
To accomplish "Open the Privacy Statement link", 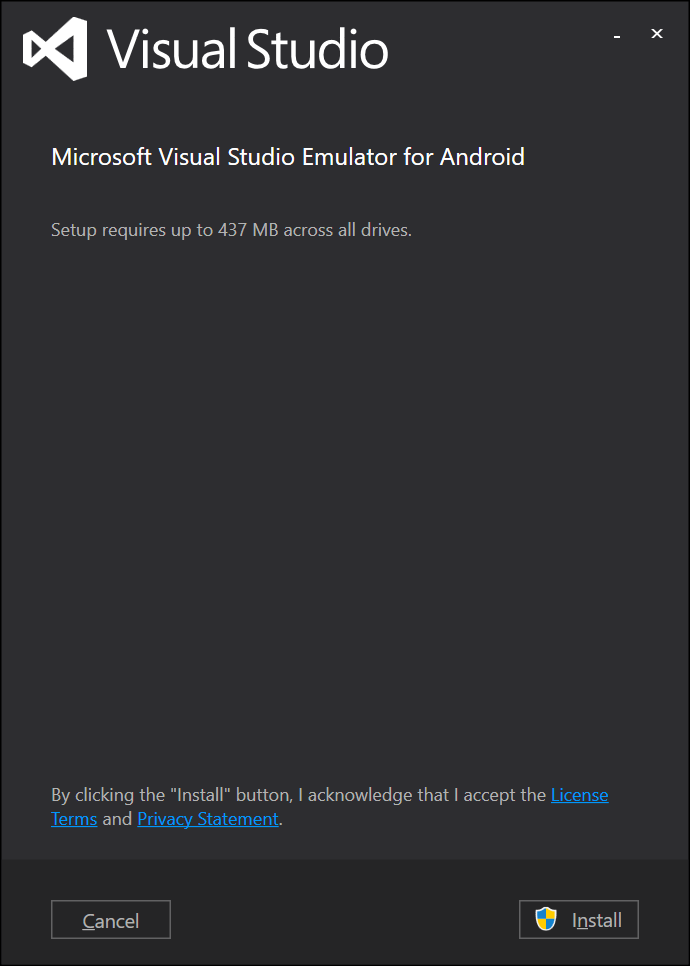I will pos(208,819).
